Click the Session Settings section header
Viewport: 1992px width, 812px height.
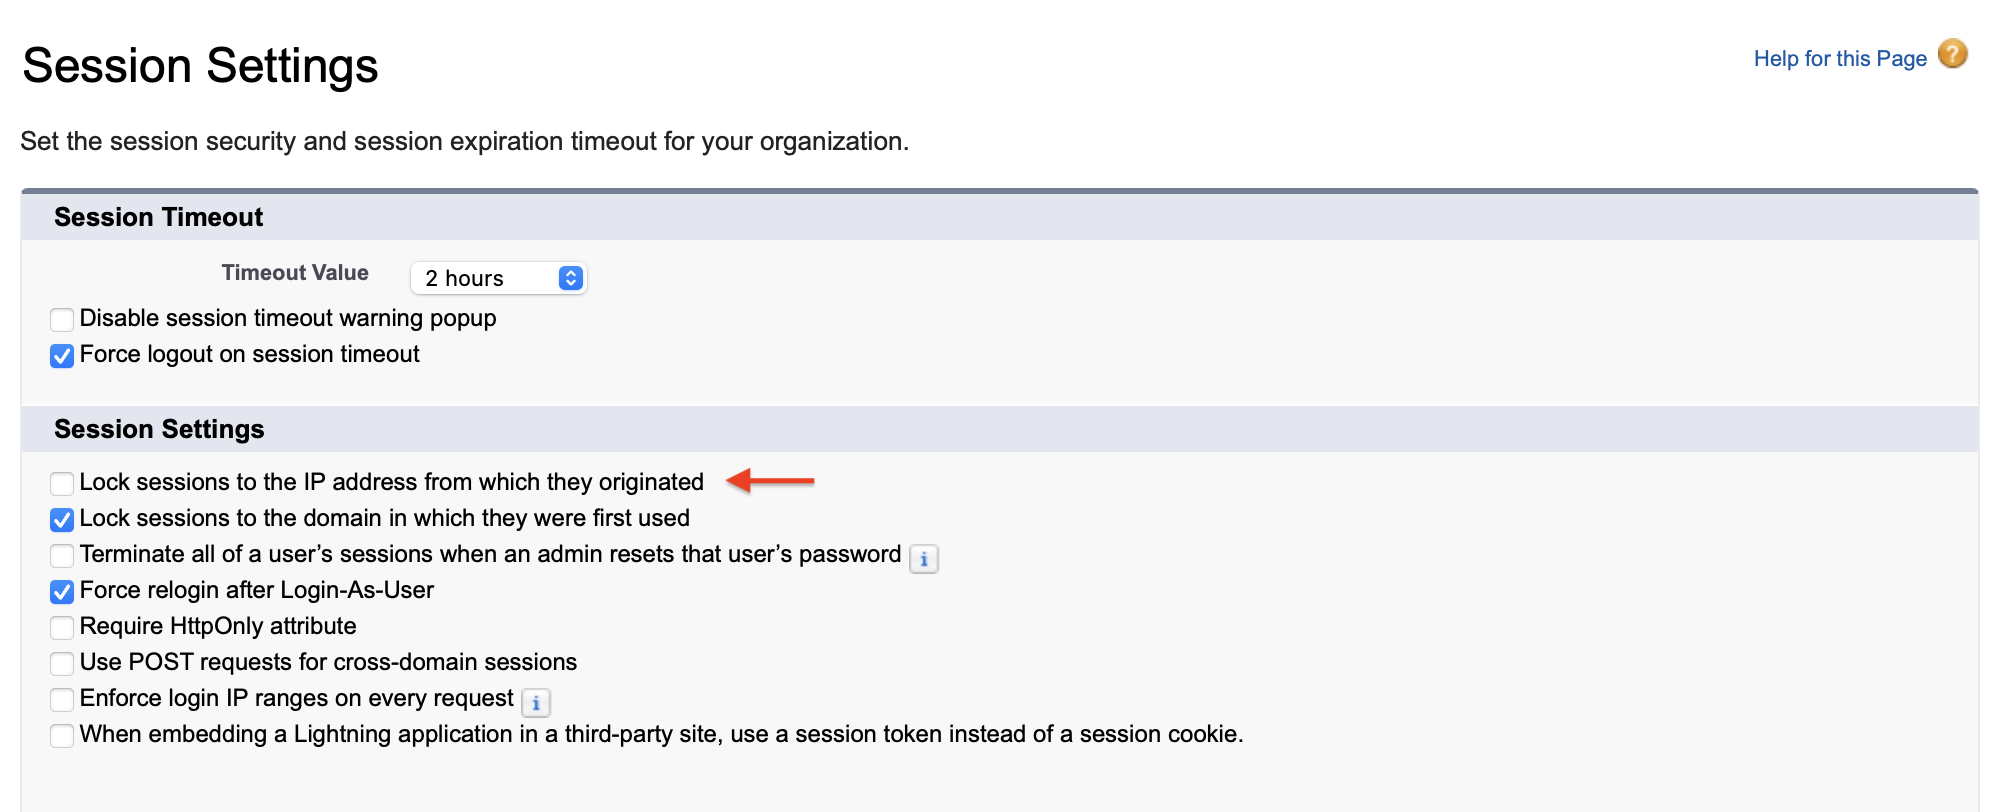(159, 429)
